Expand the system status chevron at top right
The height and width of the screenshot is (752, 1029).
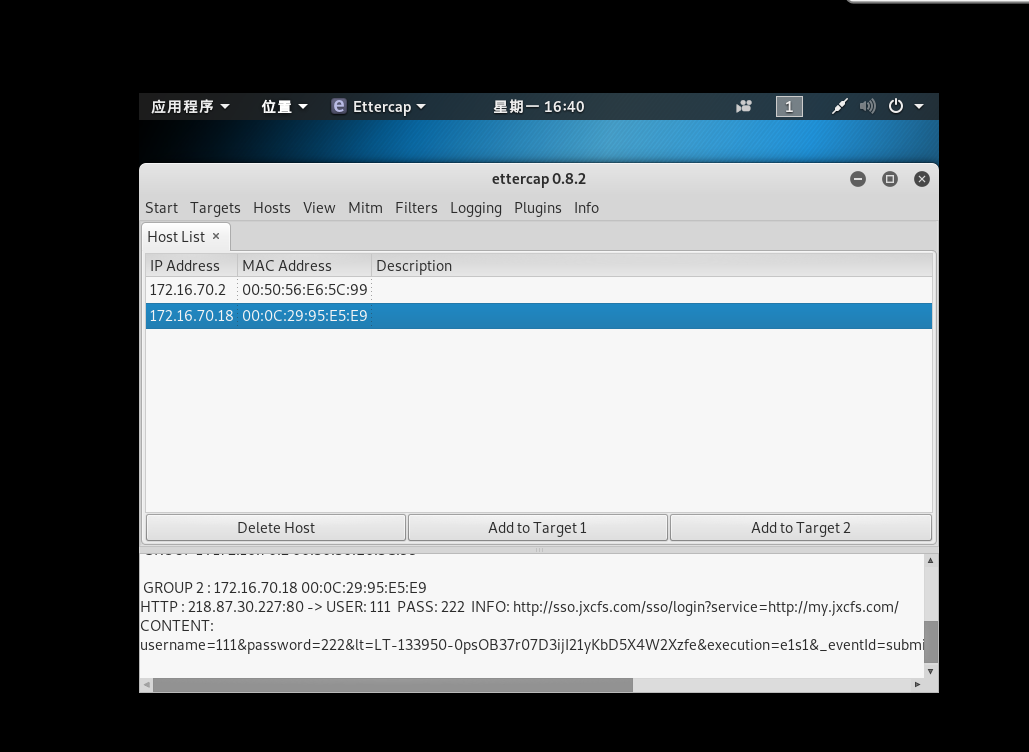click(921, 106)
